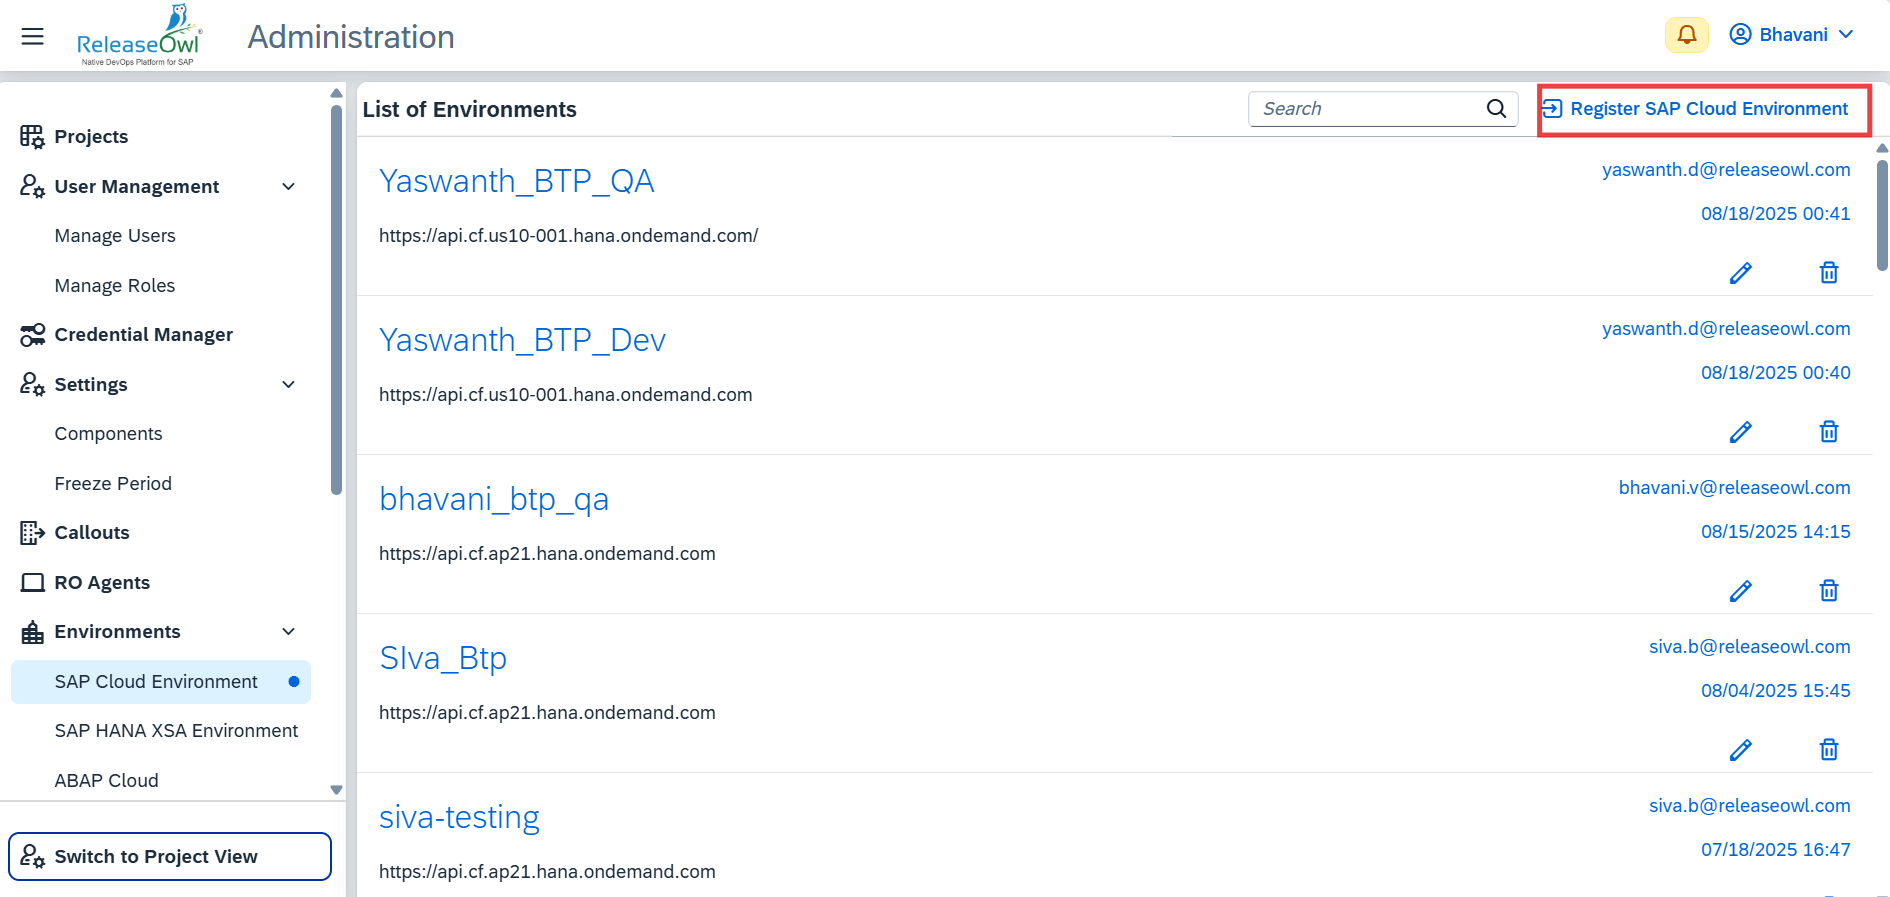Image resolution: width=1890 pixels, height=897 pixels.
Task: Delete the bhavani_btp_qa environment
Action: point(1829,591)
